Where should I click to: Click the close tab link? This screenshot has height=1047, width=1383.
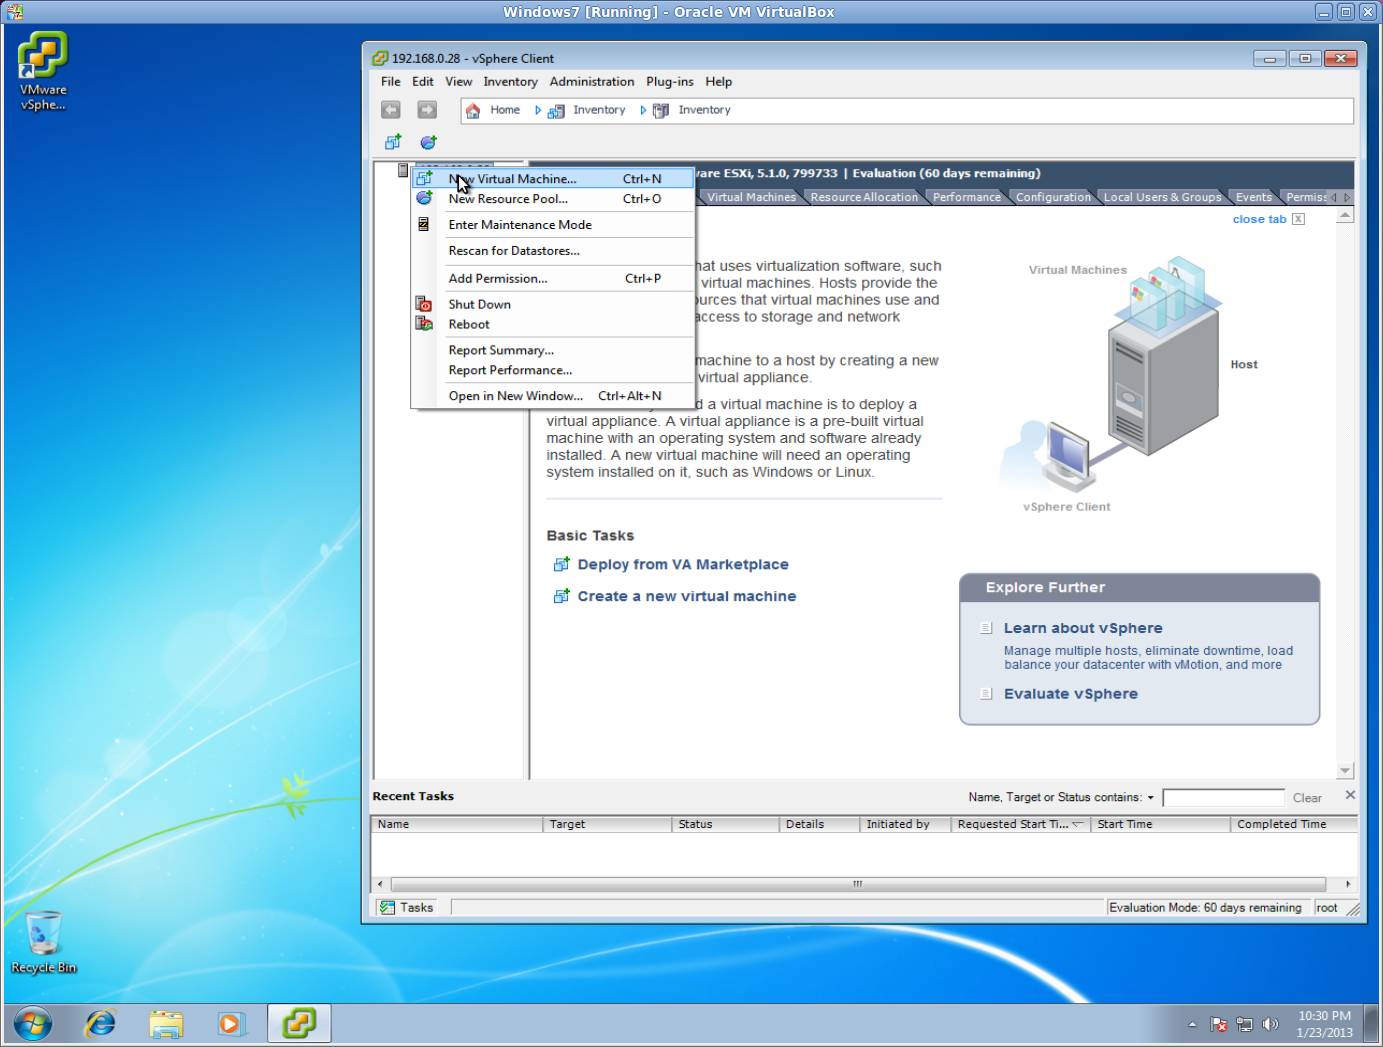pos(1260,219)
